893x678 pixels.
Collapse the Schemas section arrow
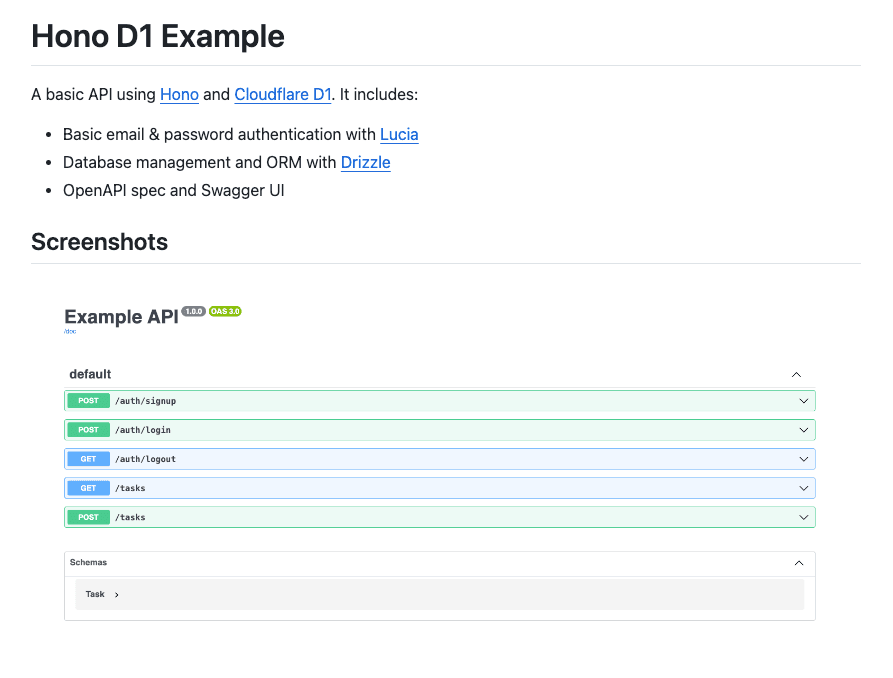pos(798,563)
